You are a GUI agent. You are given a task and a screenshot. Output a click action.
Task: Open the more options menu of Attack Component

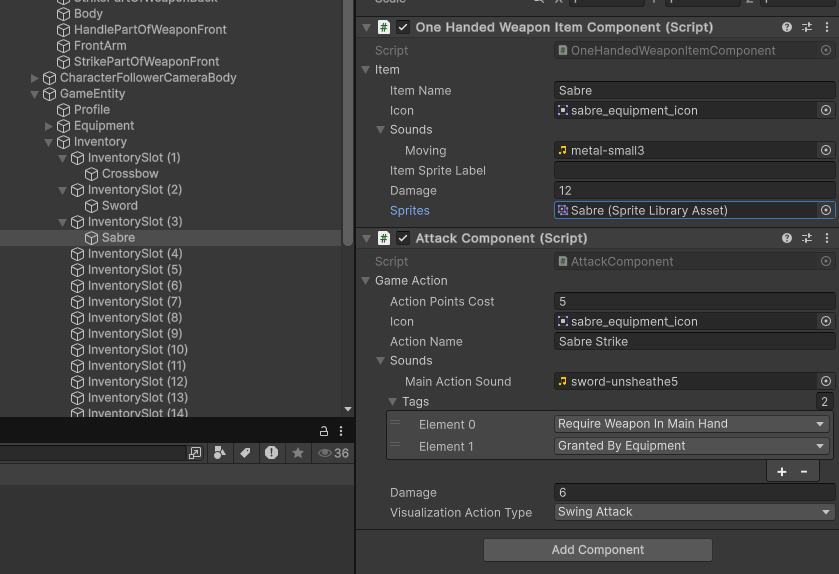point(827,238)
